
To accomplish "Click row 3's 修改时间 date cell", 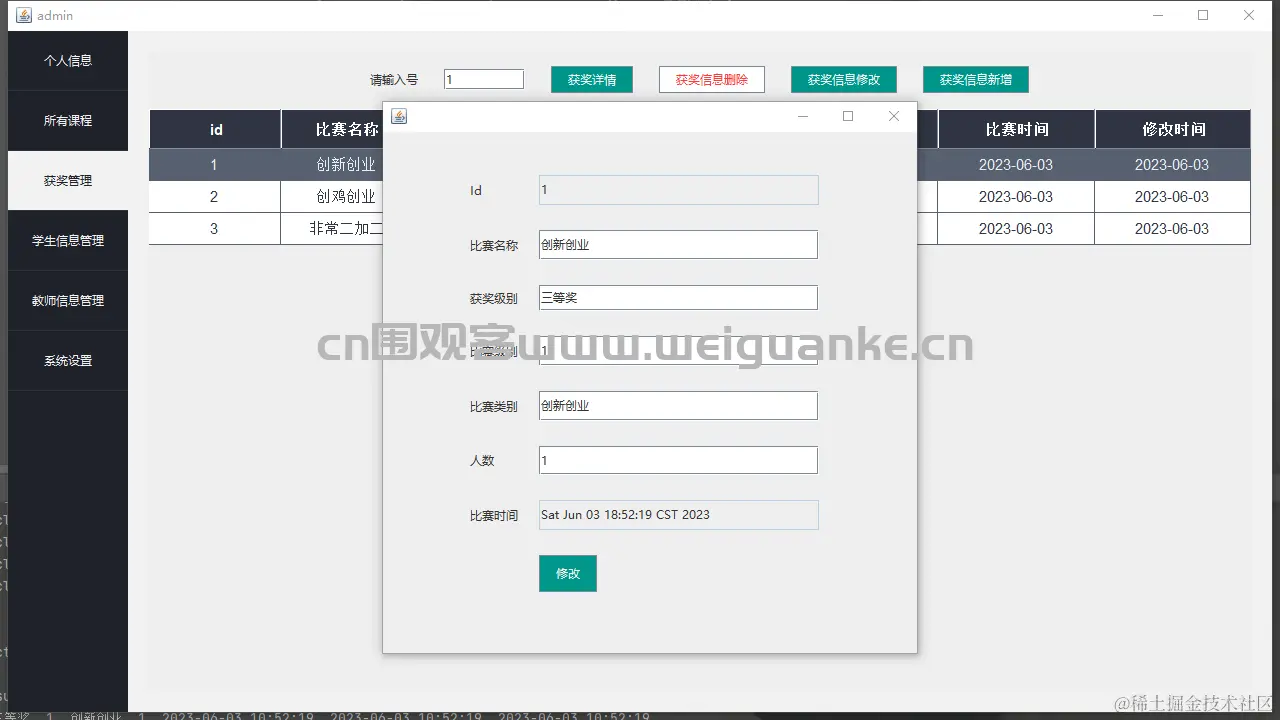I will coord(1172,229).
